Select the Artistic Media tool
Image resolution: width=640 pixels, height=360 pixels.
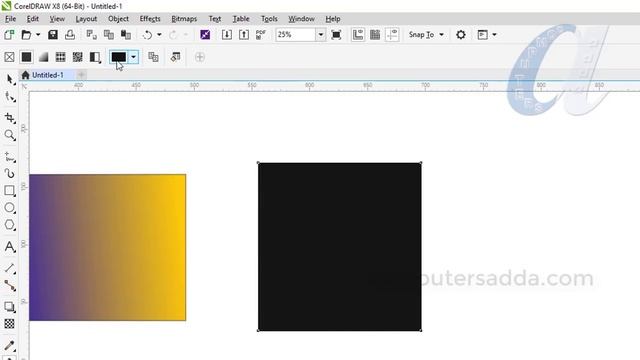[x=10, y=174]
